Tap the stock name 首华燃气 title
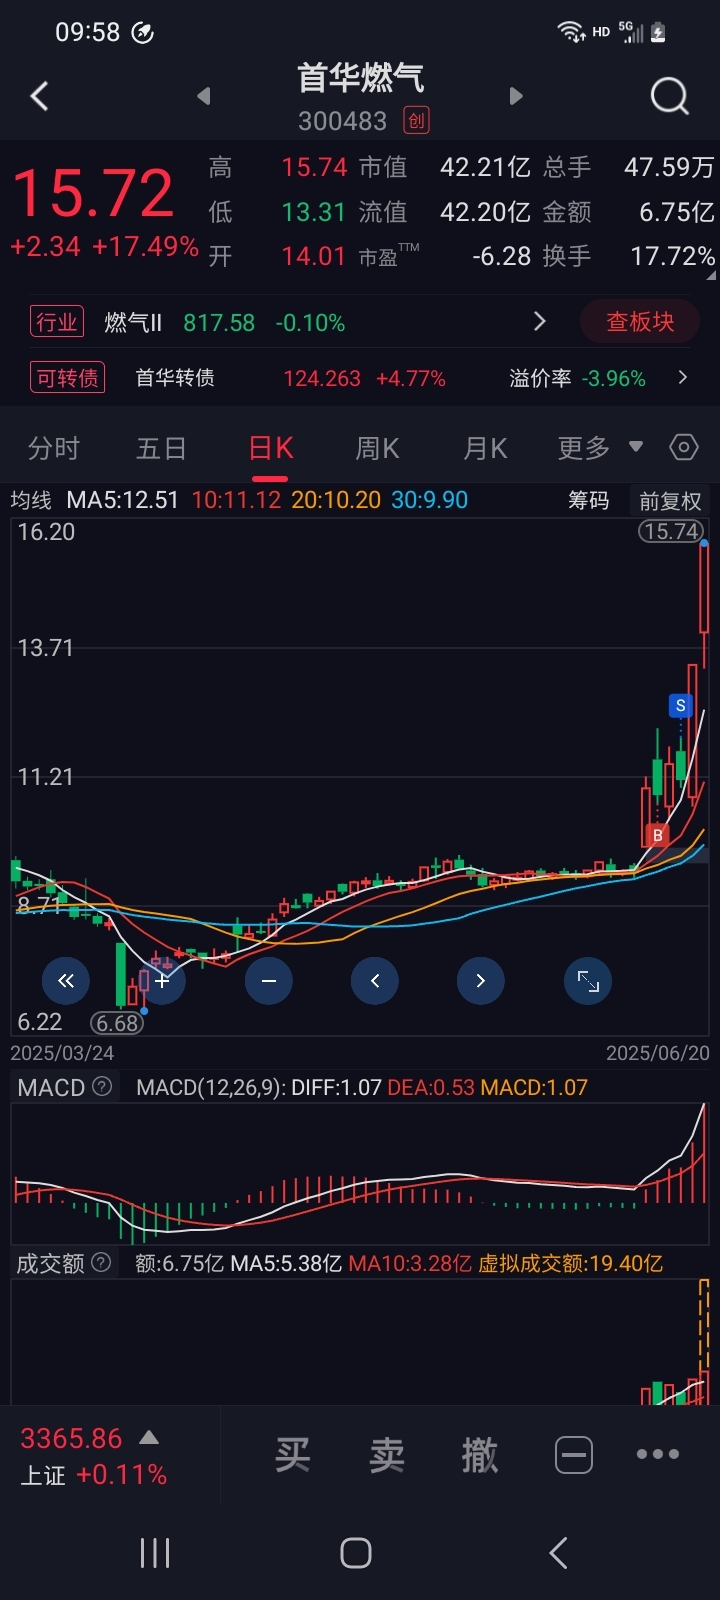Viewport: 720px width, 1600px height. (361, 78)
